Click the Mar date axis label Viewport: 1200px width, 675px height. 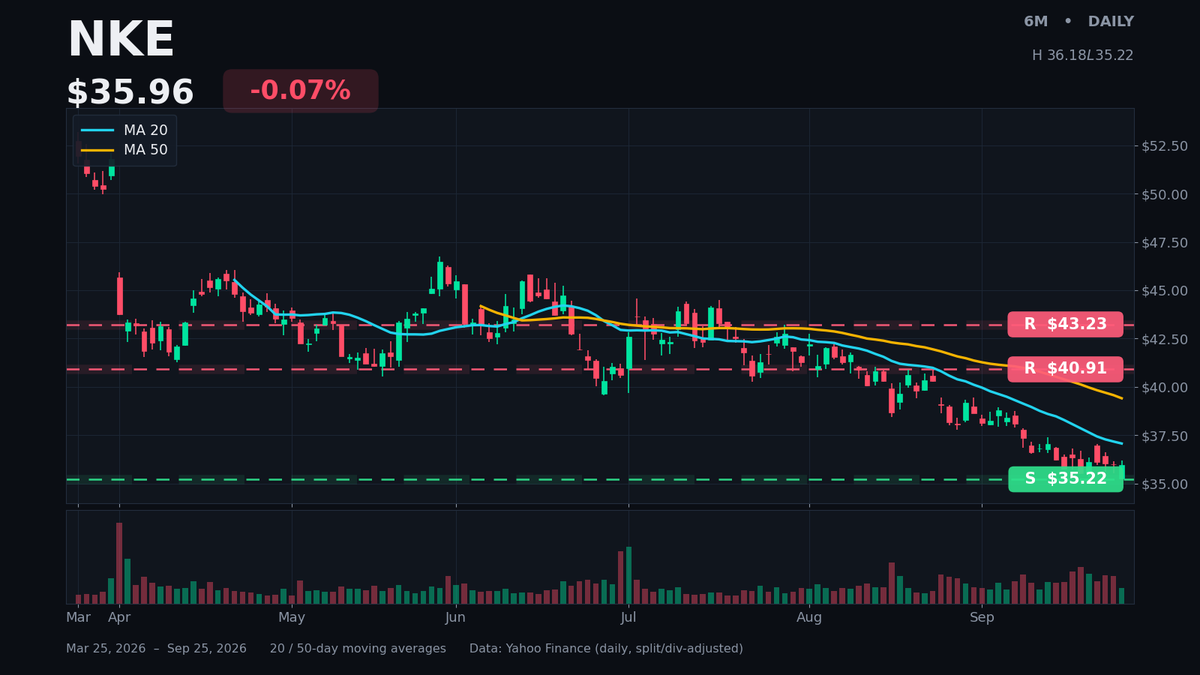tap(78, 618)
